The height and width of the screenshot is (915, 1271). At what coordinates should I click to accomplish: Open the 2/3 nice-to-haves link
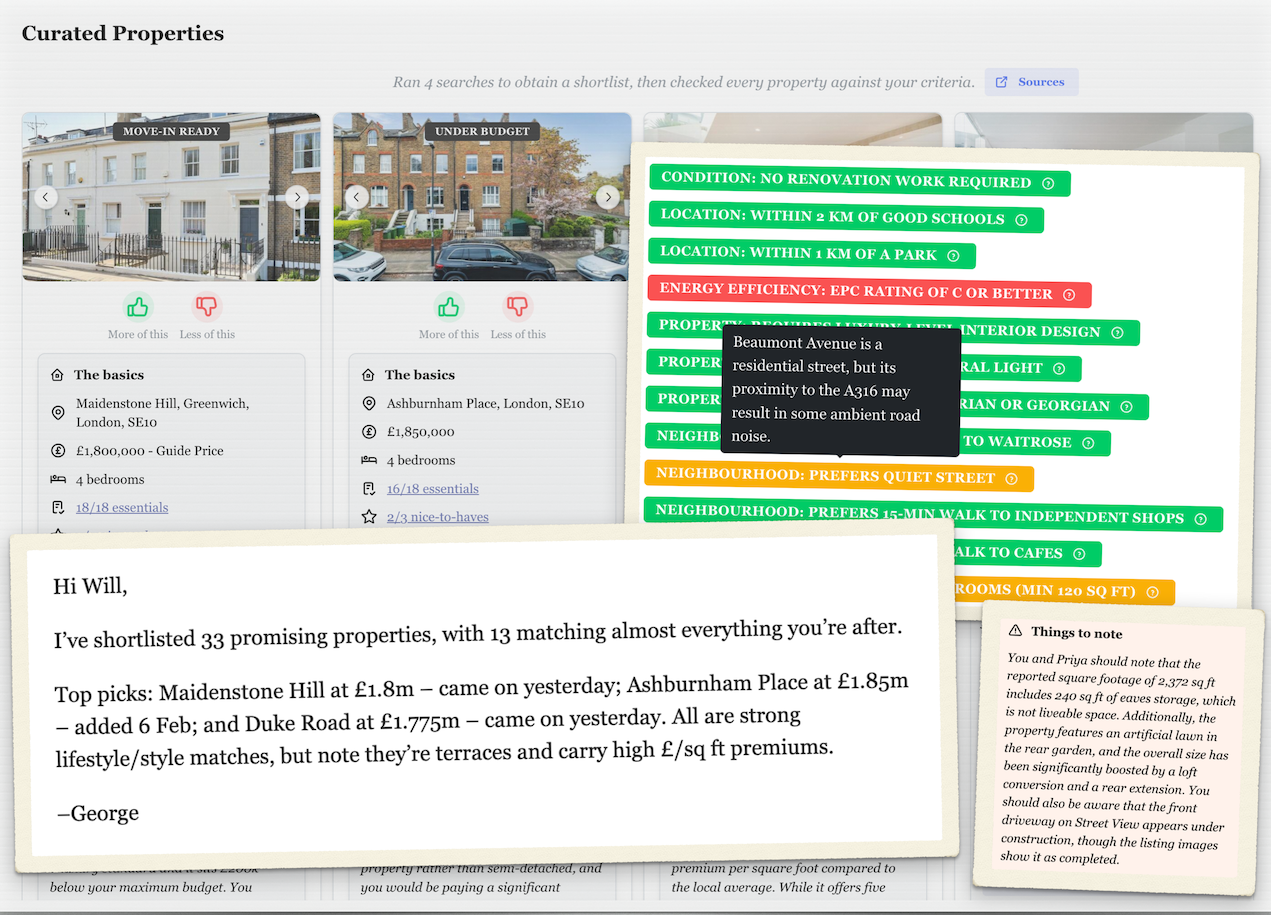438,517
